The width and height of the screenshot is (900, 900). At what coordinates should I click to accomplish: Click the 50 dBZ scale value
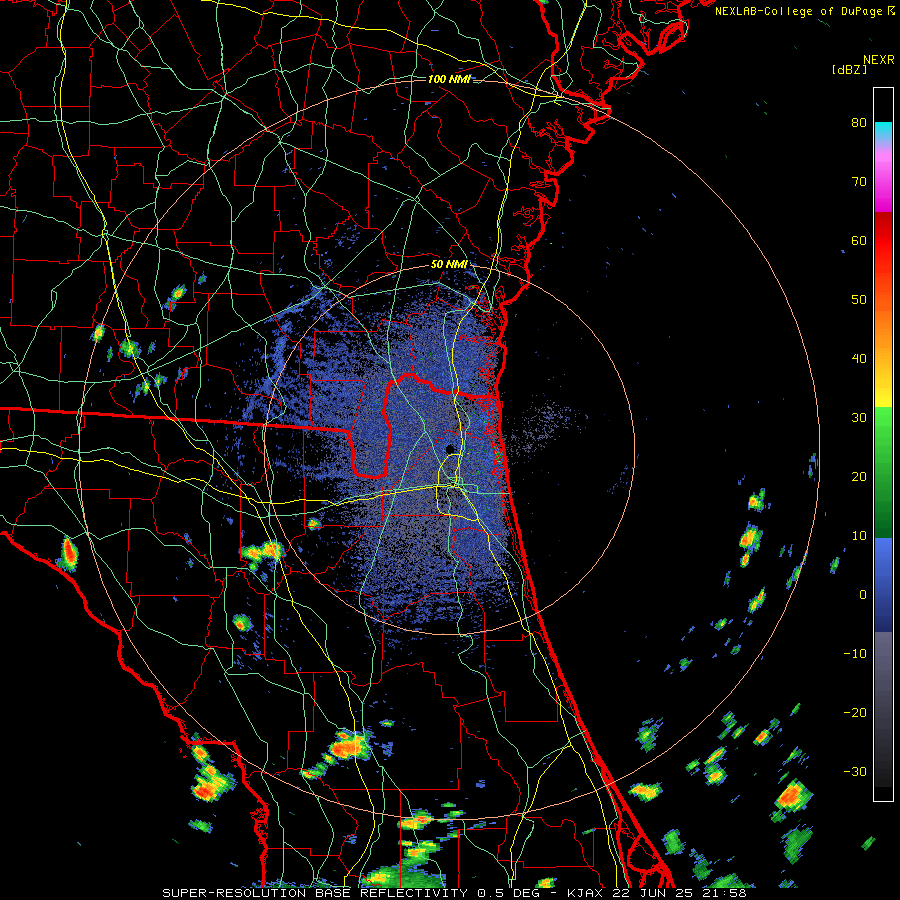[x=859, y=300]
